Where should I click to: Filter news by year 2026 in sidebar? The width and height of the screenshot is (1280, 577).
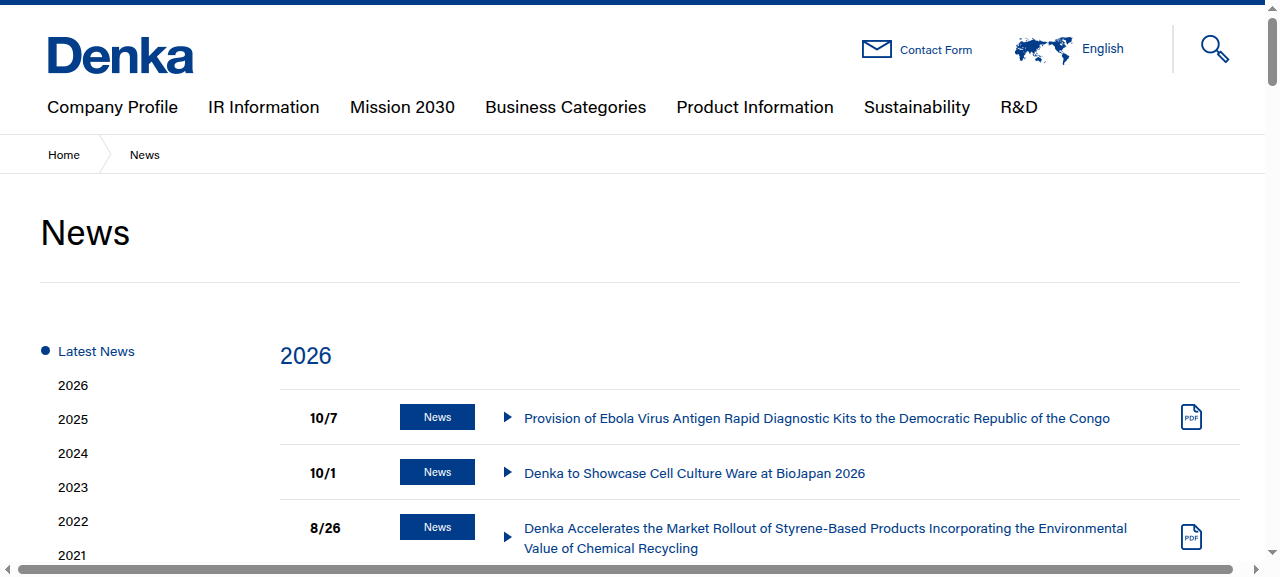point(73,385)
